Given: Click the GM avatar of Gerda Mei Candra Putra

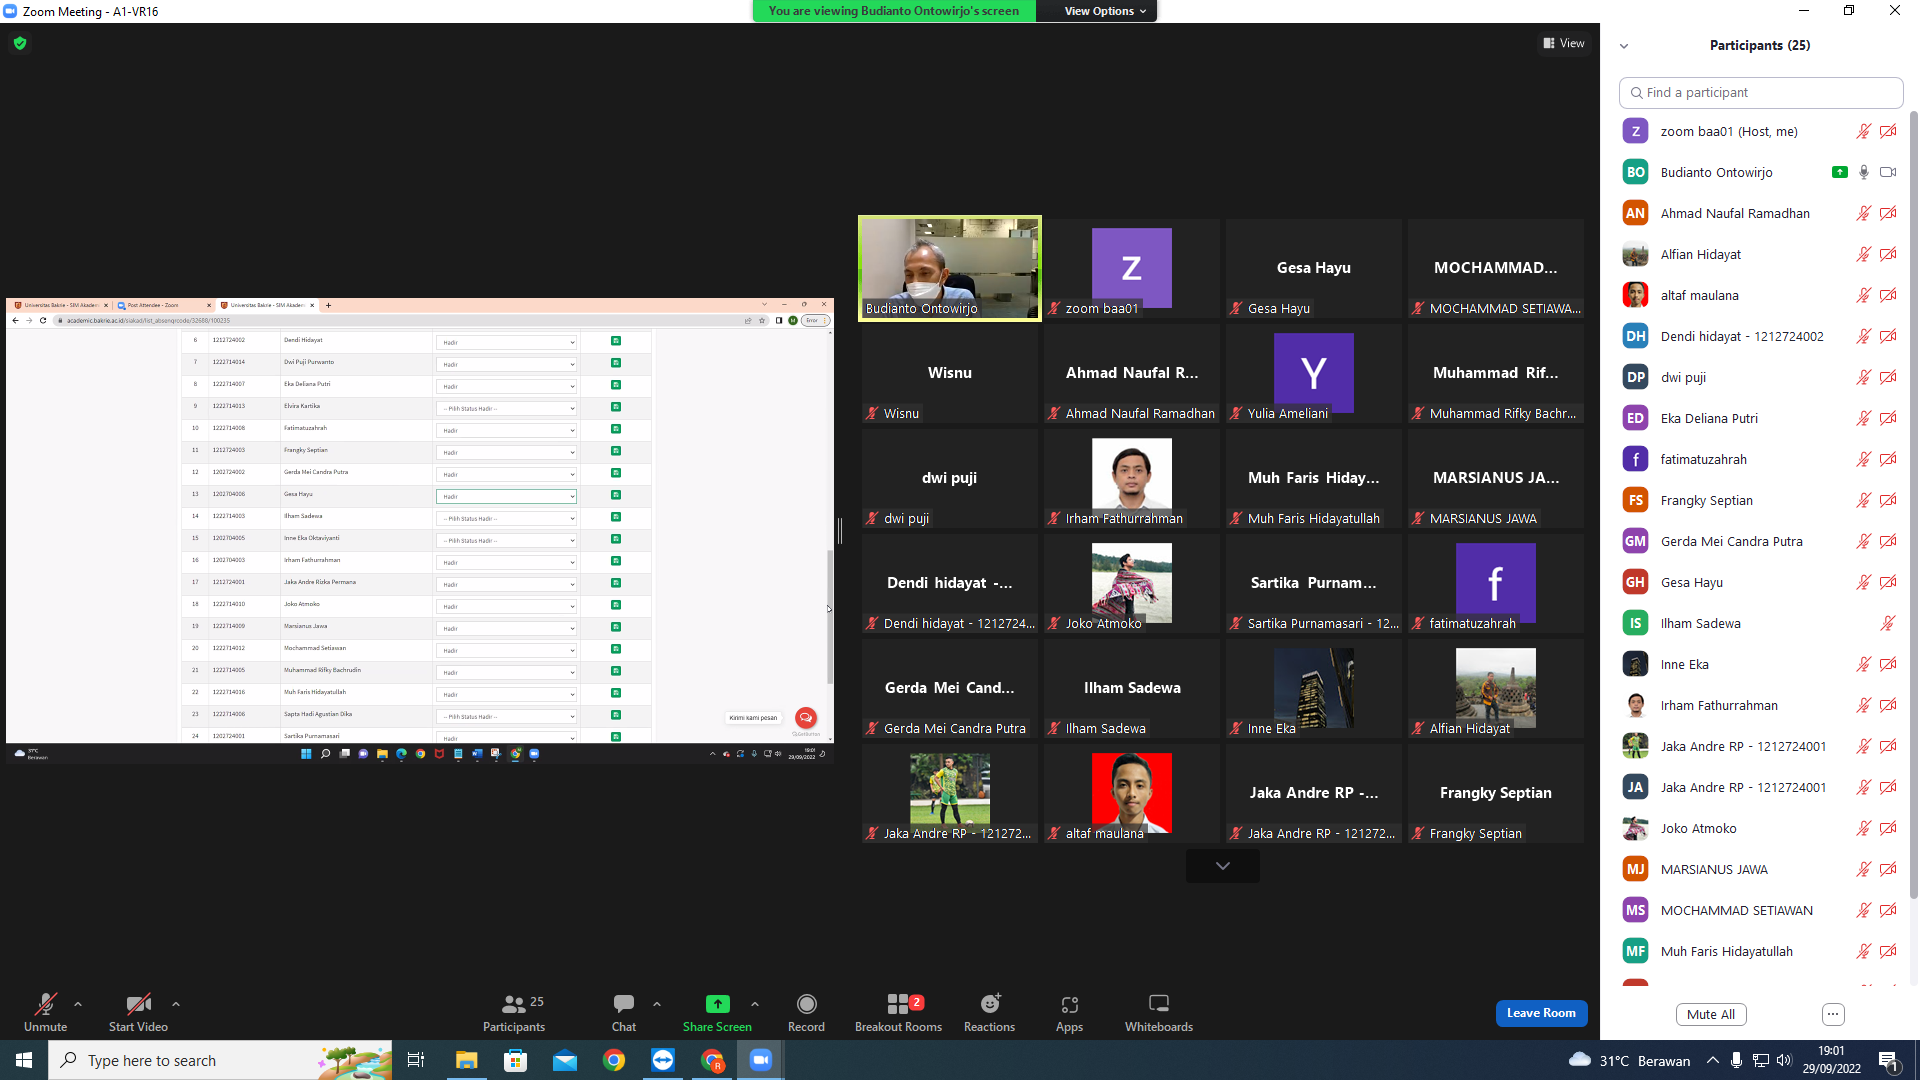Looking at the screenshot, I should [x=1636, y=541].
